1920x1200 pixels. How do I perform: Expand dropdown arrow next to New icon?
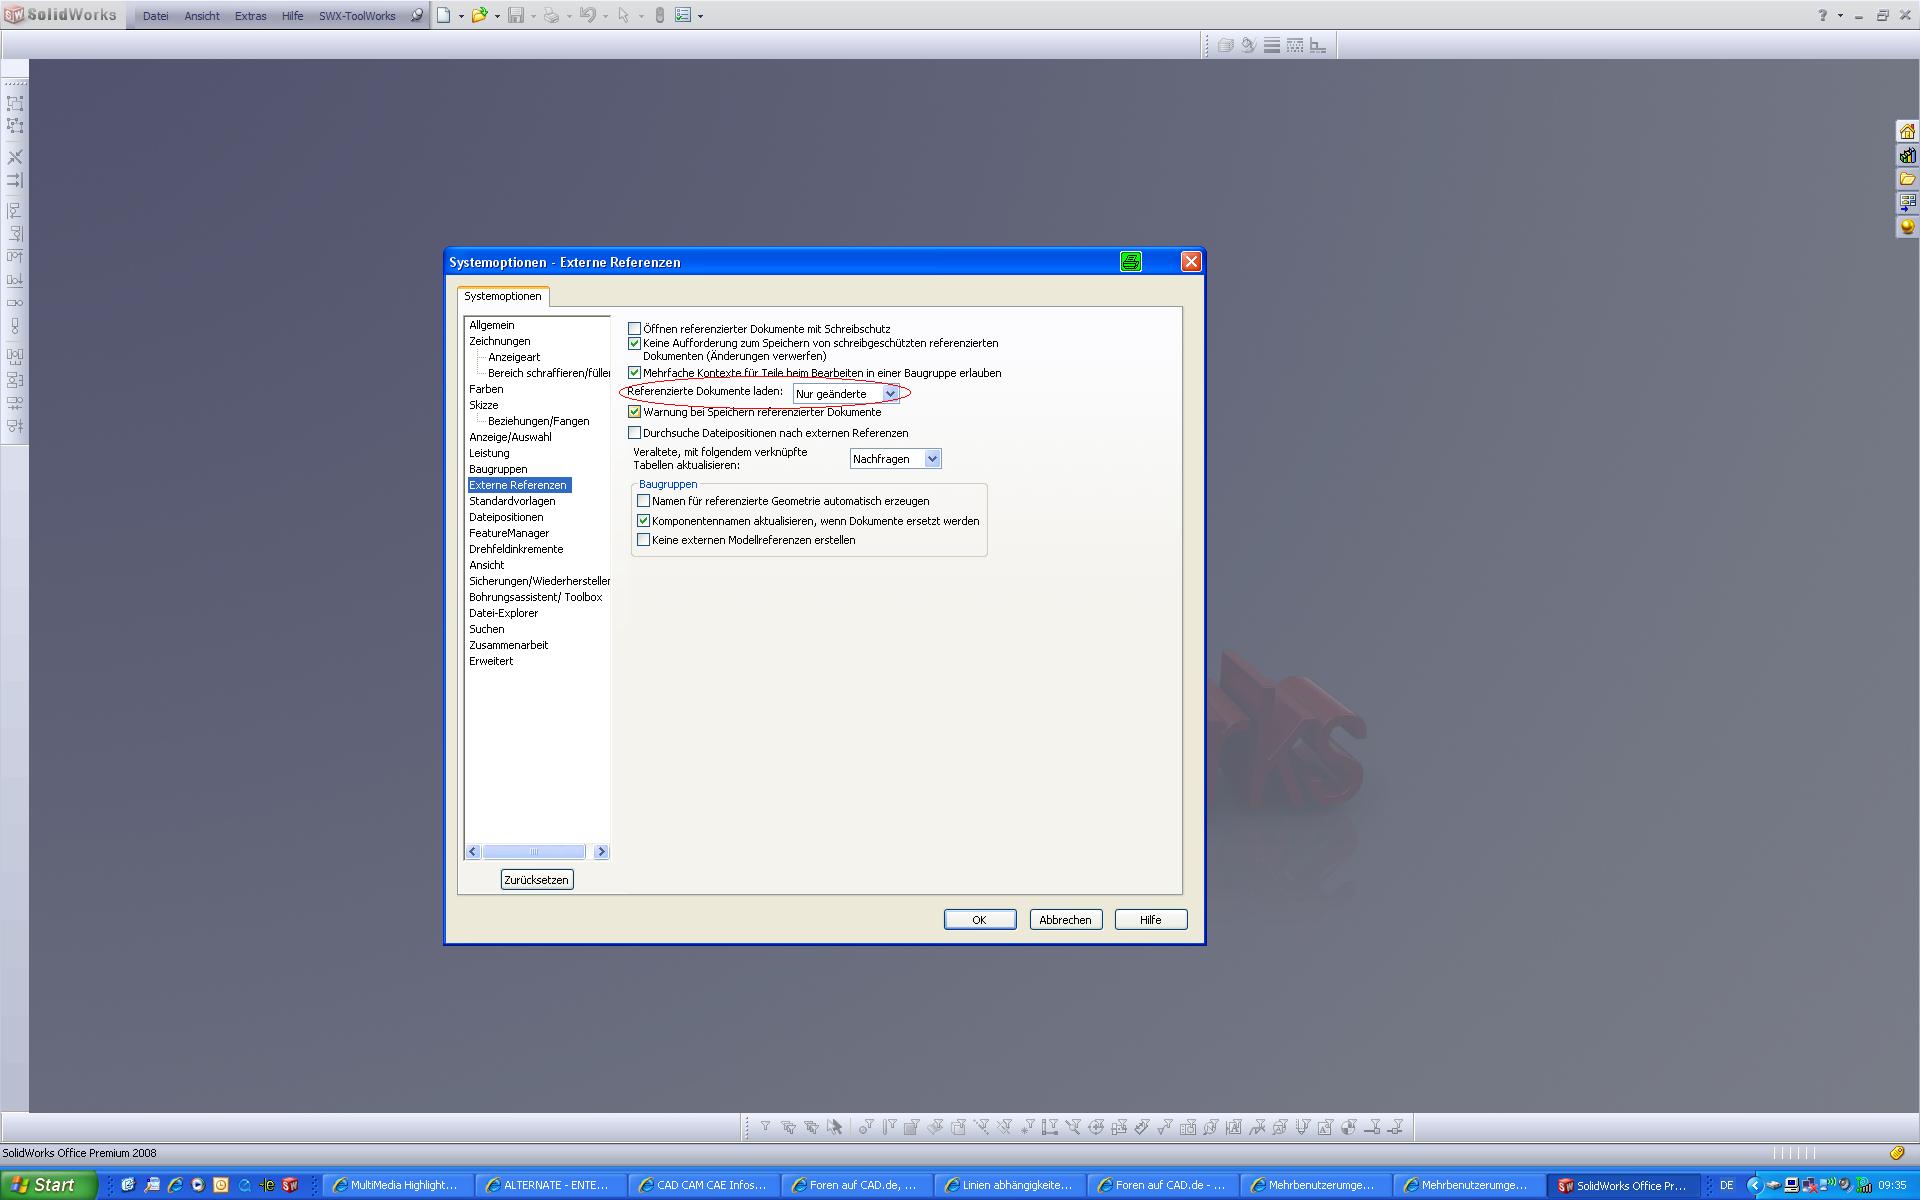[x=461, y=16]
